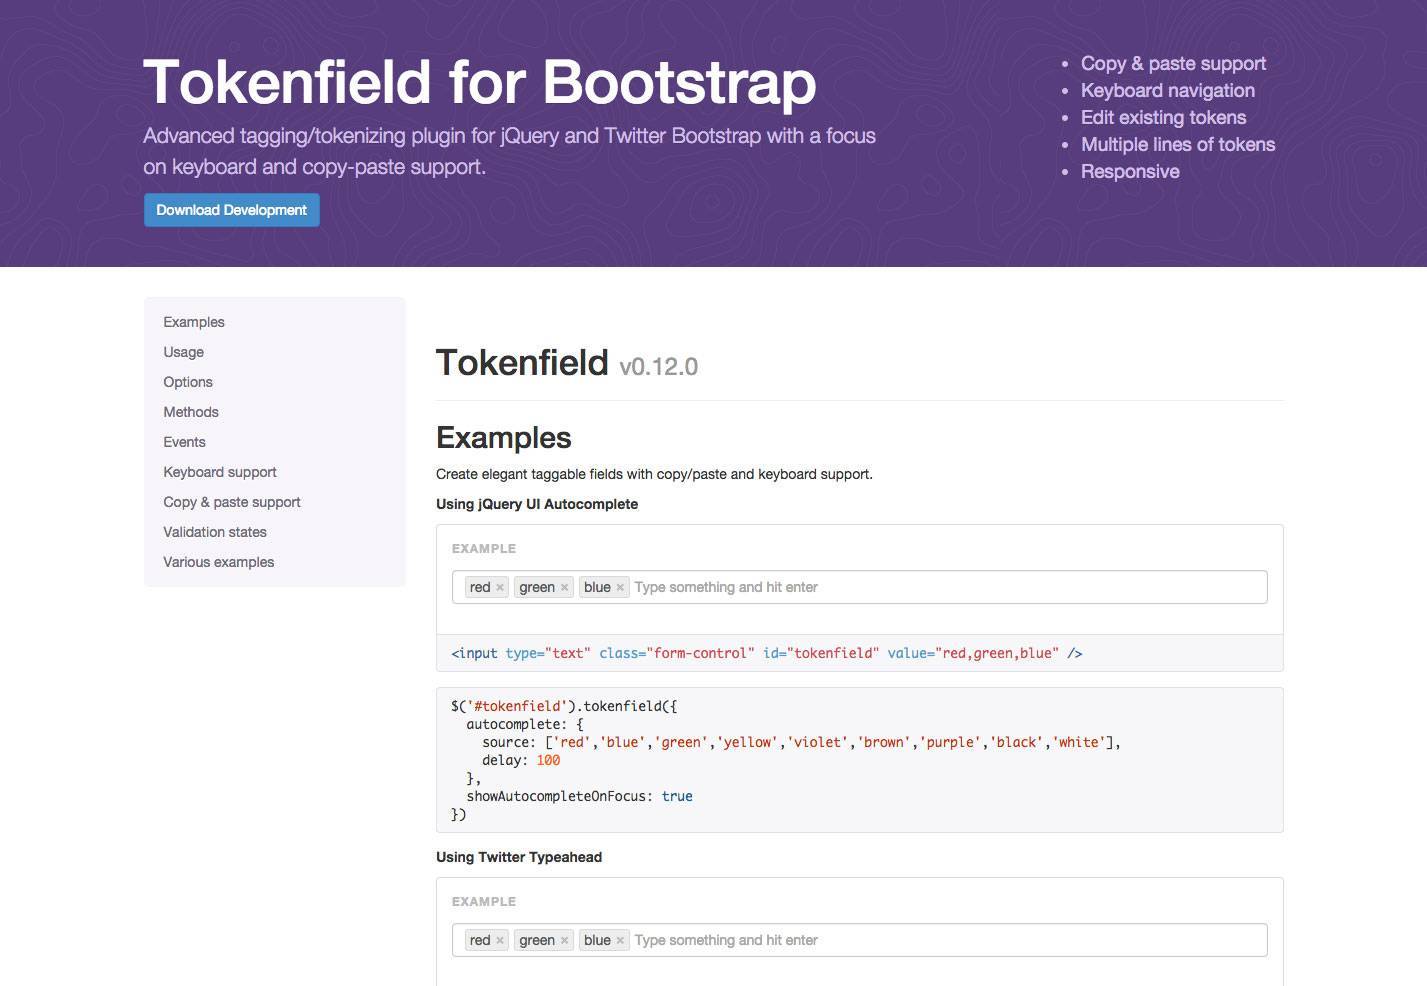Click 'Multiple lines of tokens' in header list
The width and height of the screenshot is (1427, 986).
point(1178,144)
